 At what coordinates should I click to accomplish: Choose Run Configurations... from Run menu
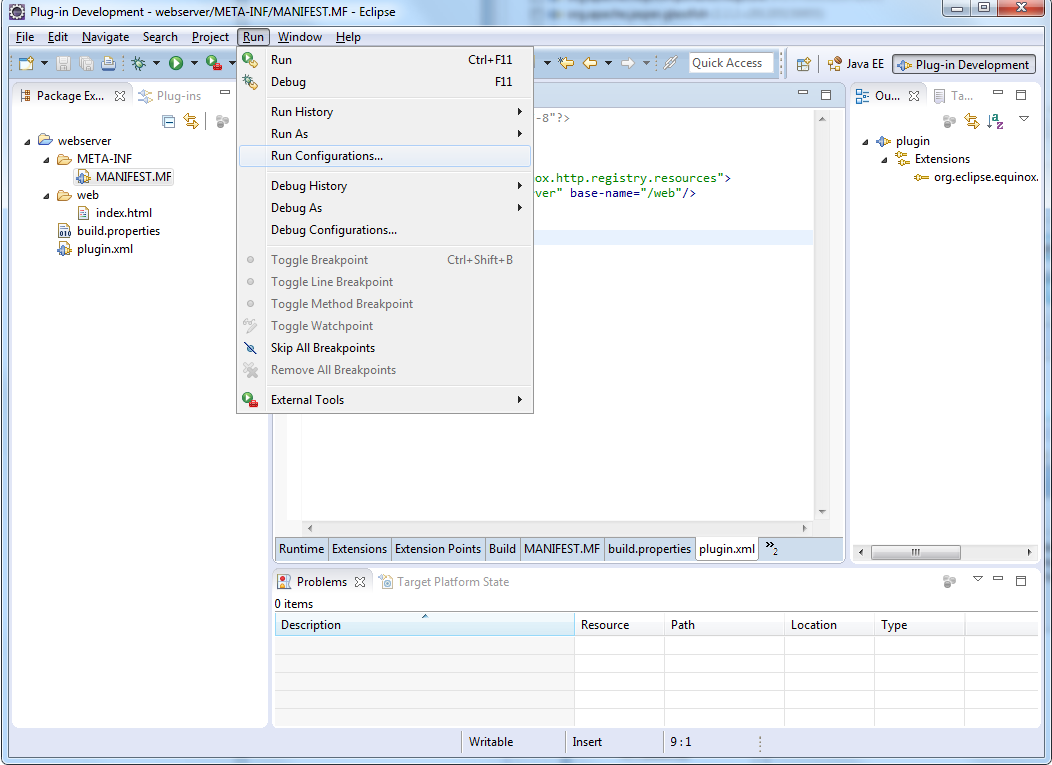point(385,156)
